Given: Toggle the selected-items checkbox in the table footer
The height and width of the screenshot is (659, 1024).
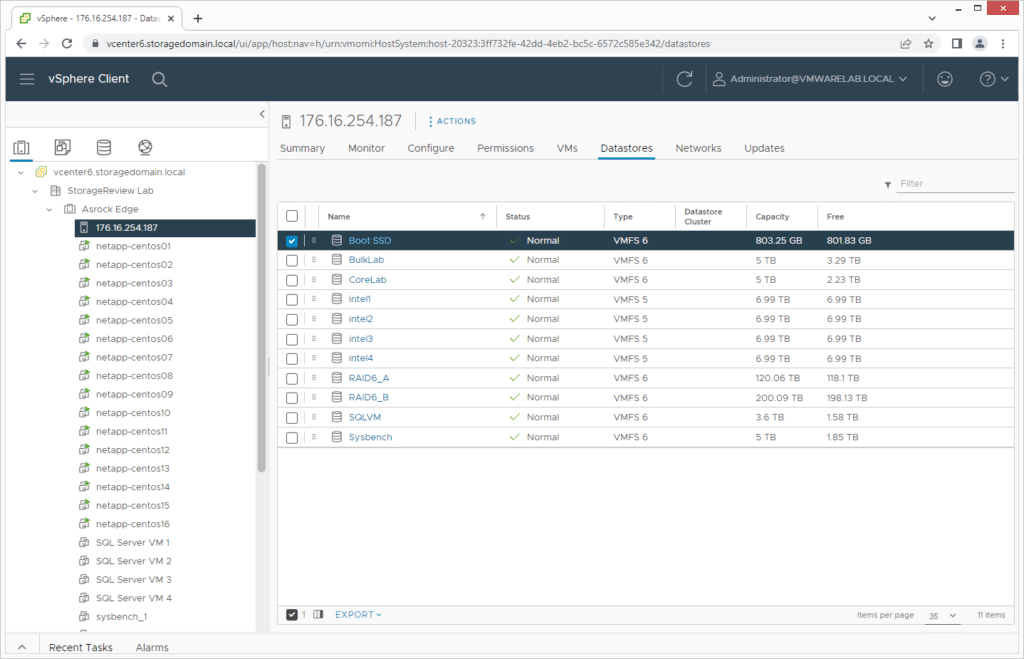Looking at the screenshot, I should [x=292, y=615].
